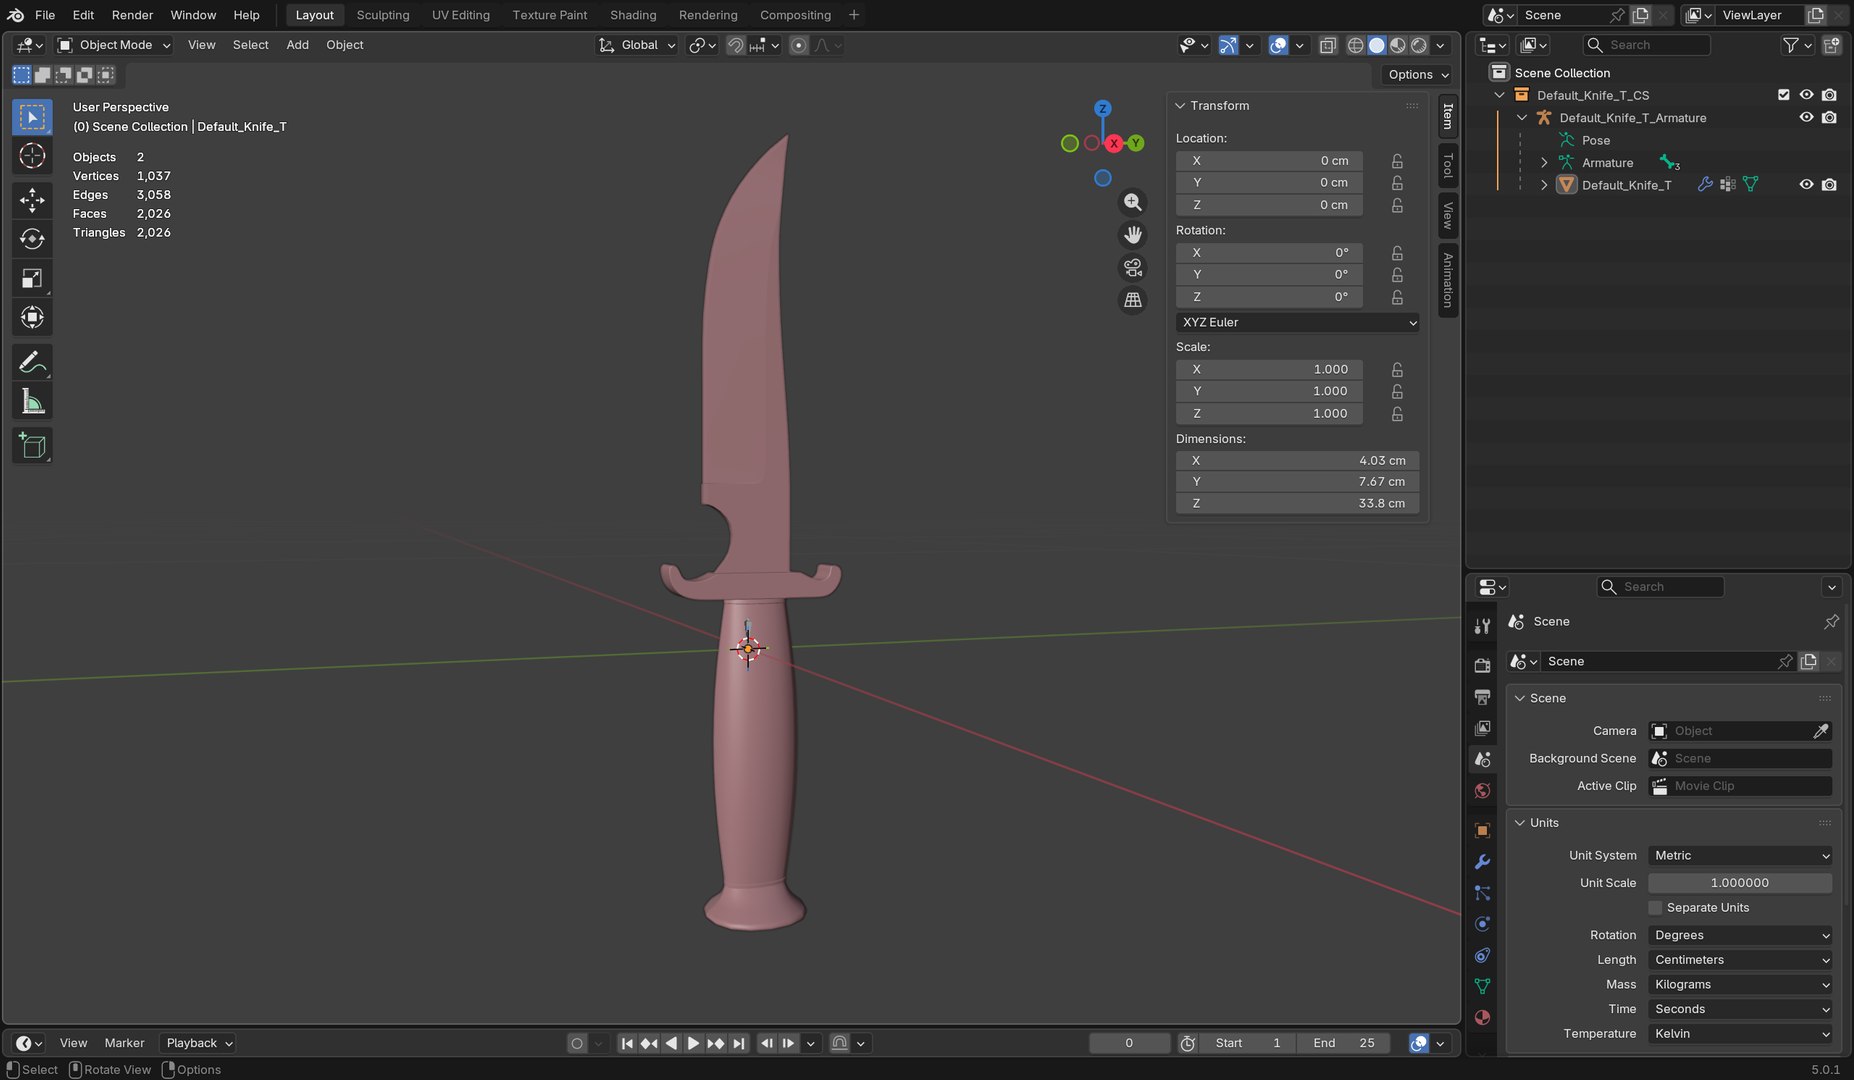Click the Scale X value field
Image resolution: width=1854 pixels, height=1080 pixels.
click(1270, 369)
